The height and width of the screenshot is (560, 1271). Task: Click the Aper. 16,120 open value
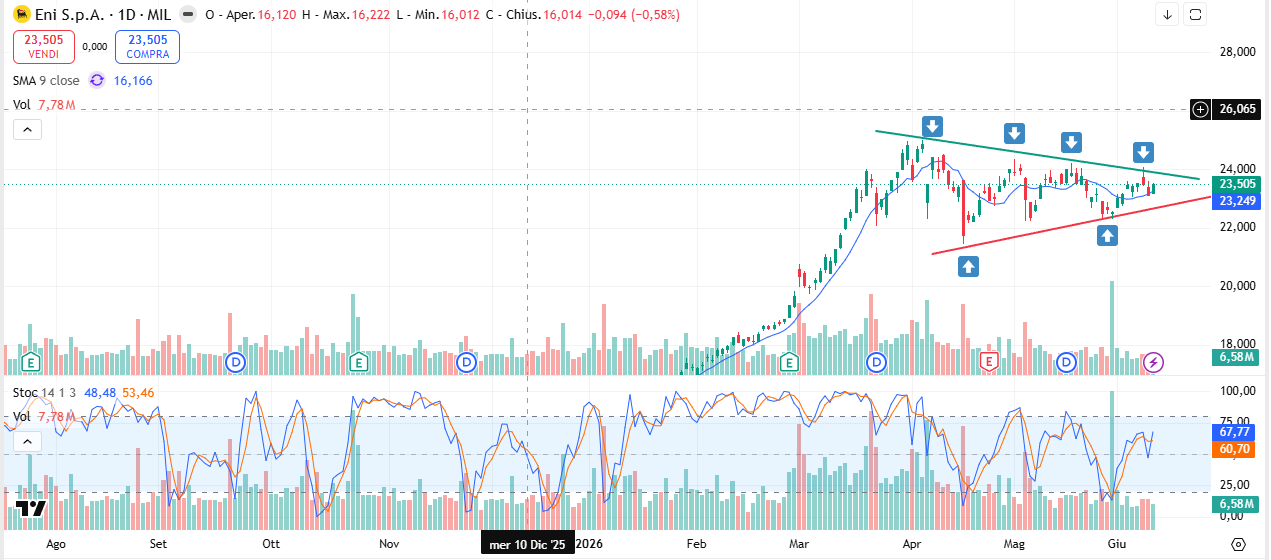coord(278,16)
